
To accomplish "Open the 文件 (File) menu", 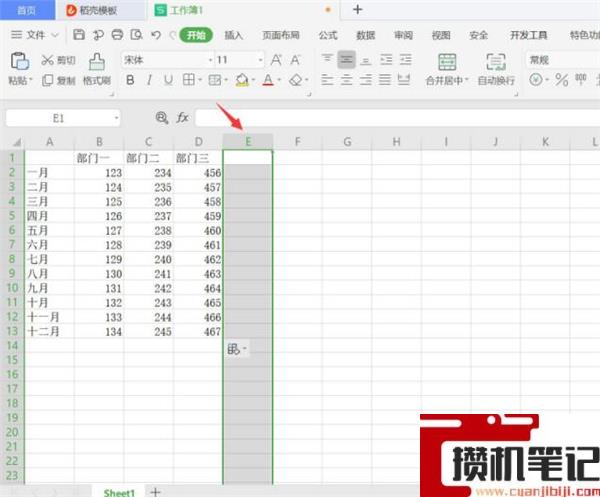I will click(x=34, y=35).
